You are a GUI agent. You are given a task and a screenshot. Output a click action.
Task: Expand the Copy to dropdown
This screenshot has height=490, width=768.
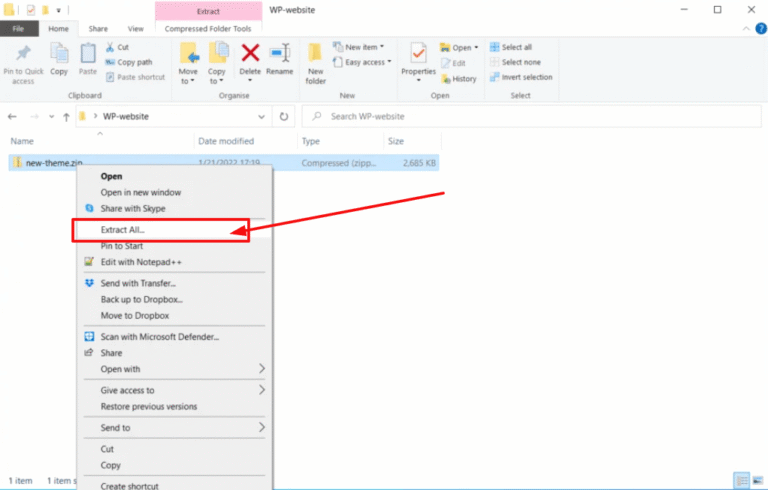pos(217,78)
